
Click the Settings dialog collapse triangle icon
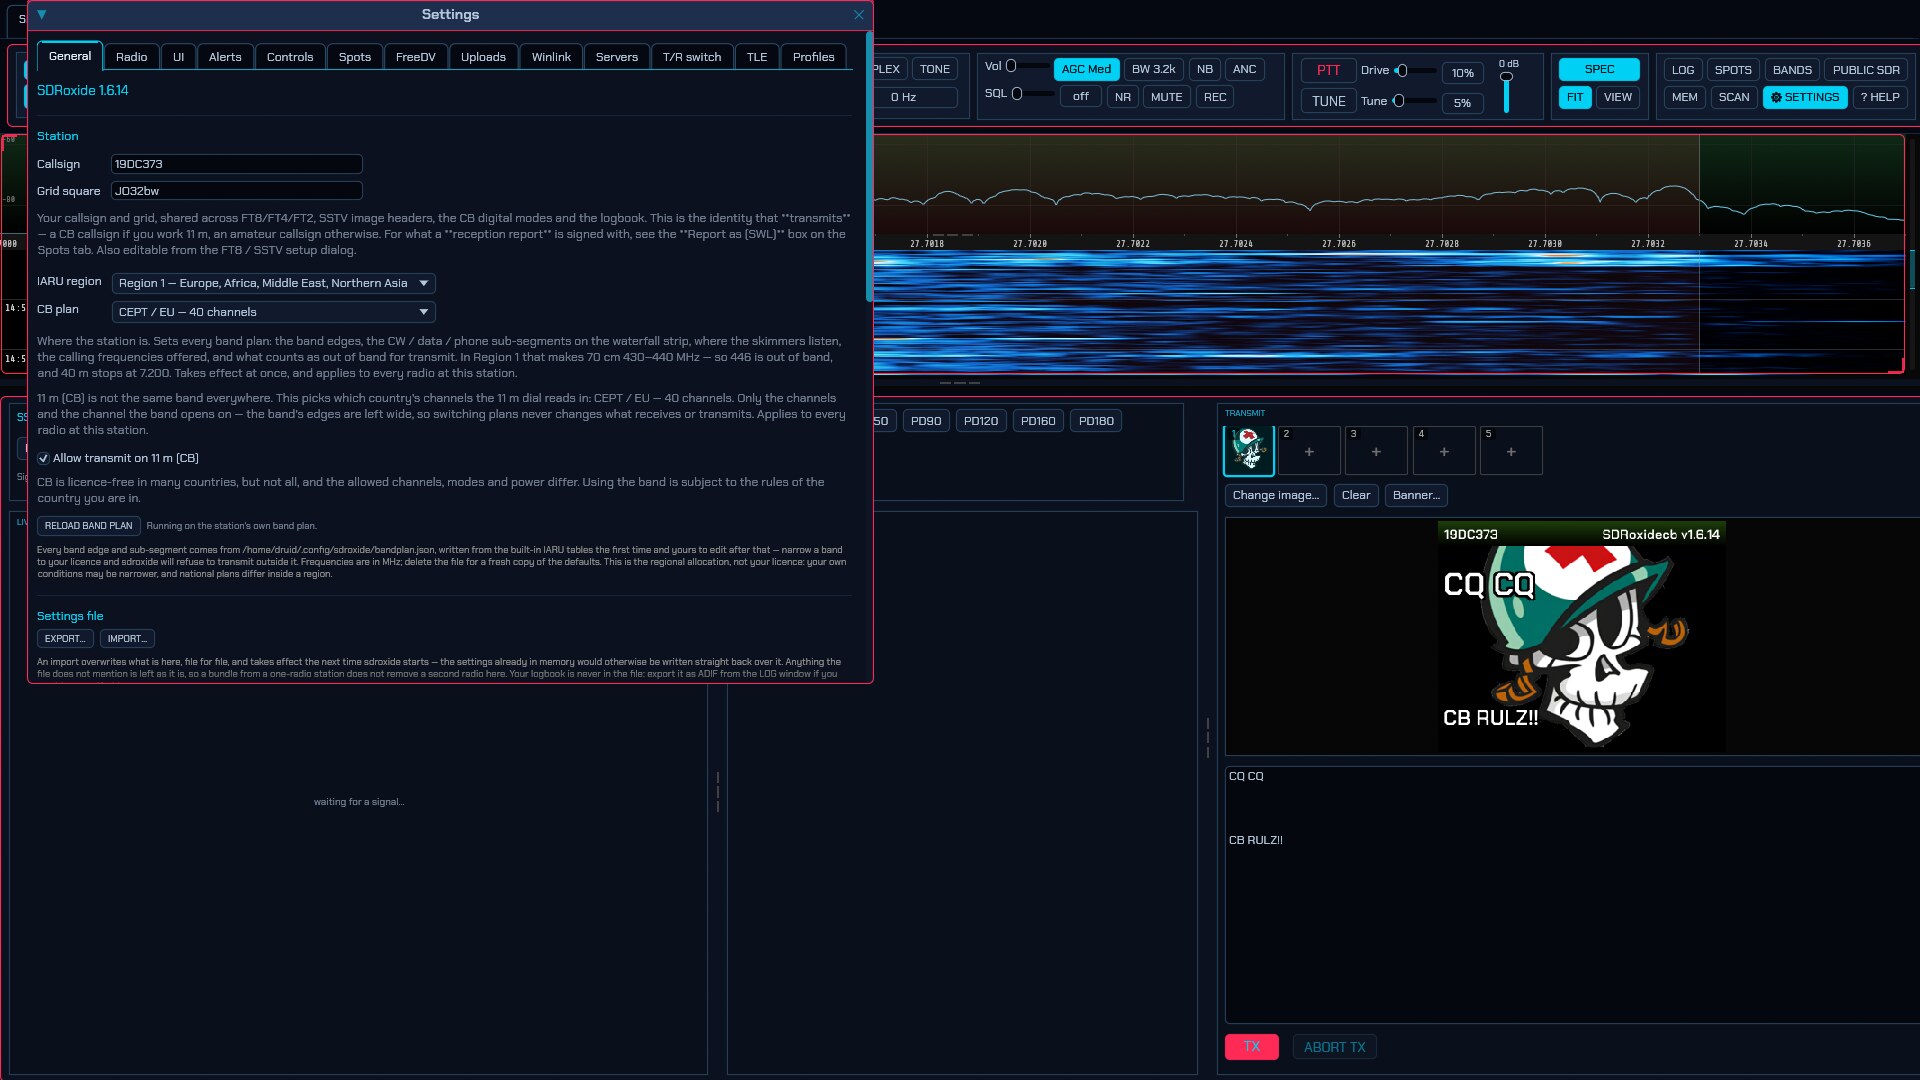pyautogui.click(x=41, y=14)
